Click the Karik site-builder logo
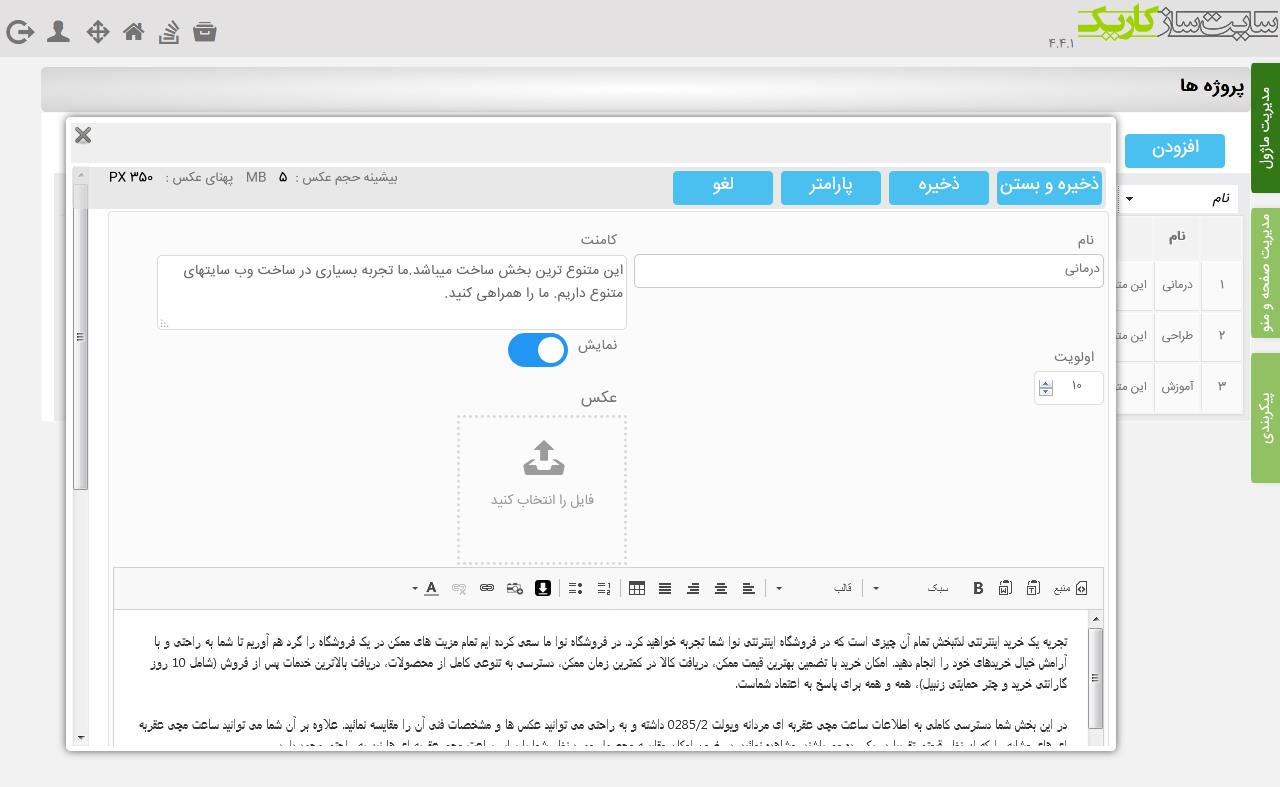1280x787 pixels. pyautogui.click(x=1177, y=23)
